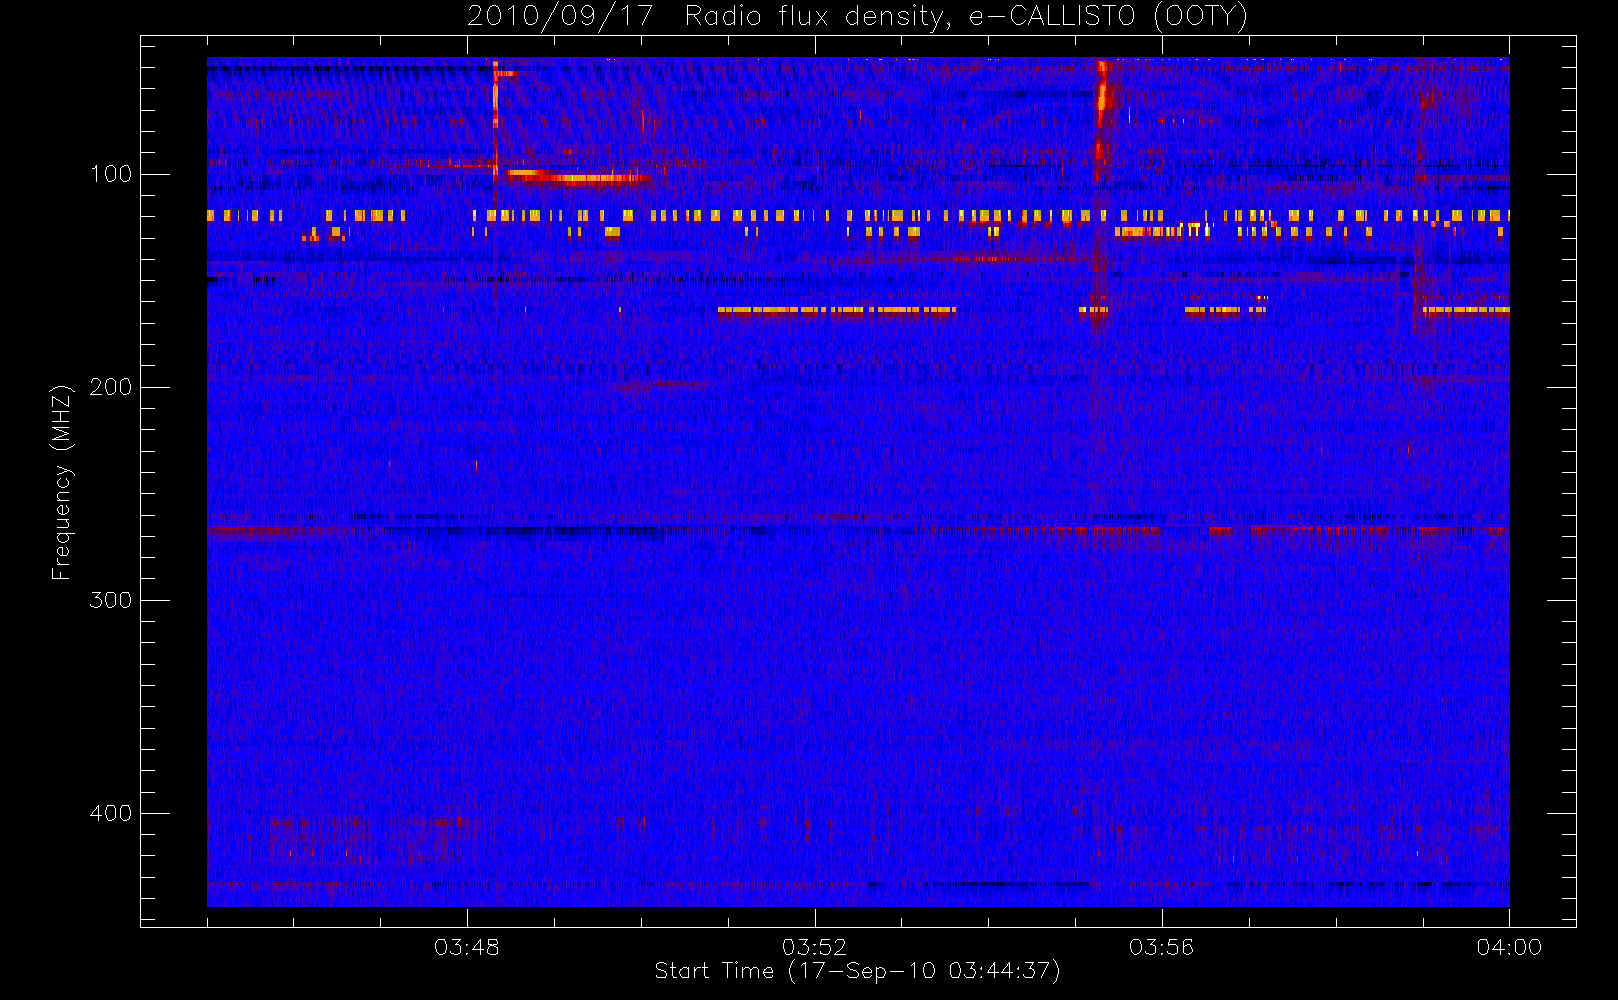Click the 'Start Time (17-Sep-10 03:44:37)' label
1618x1000 pixels.
click(x=857, y=971)
